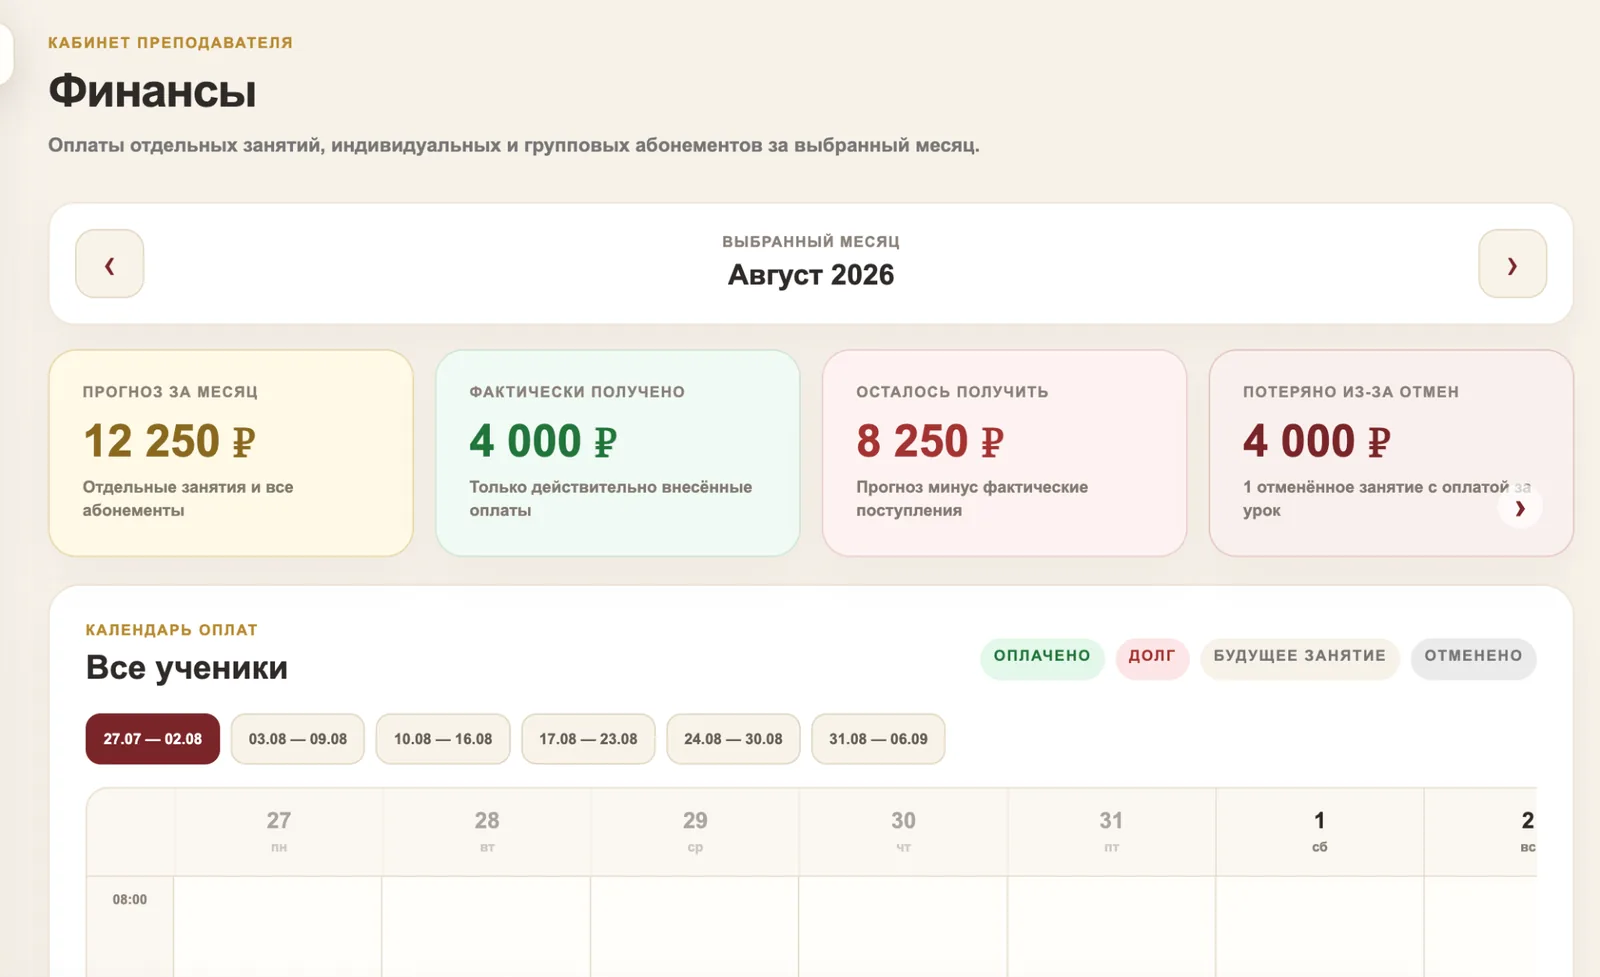Click day 28 вт column header

(x=487, y=832)
